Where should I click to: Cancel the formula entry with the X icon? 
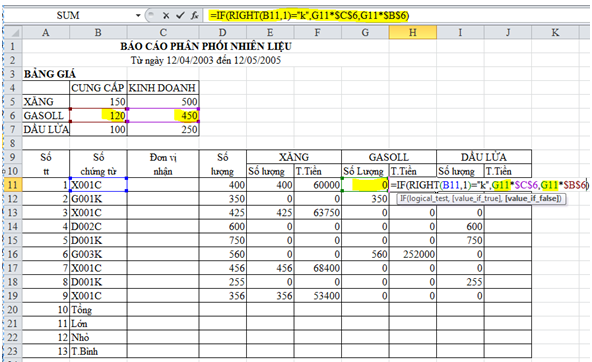pos(166,15)
